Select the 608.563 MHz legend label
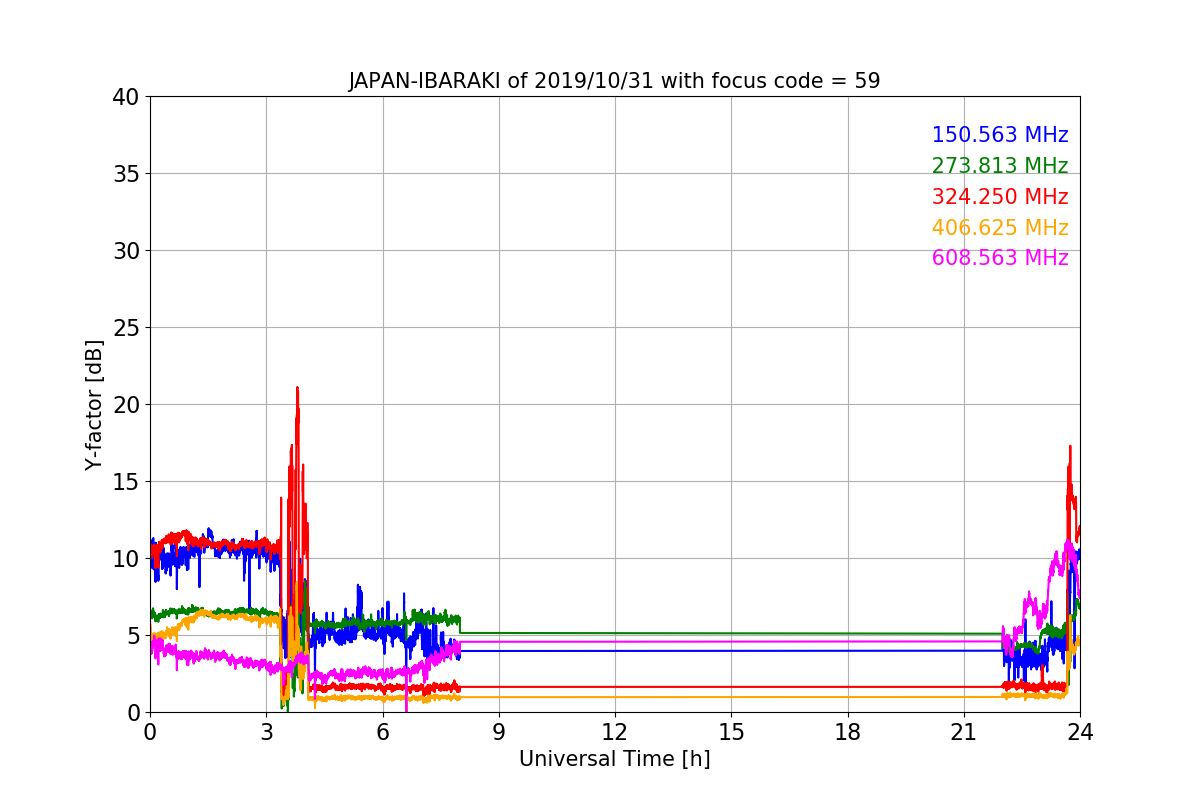The width and height of the screenshot is (1200, 800). pyautogui.click(x=1000, y=258)
